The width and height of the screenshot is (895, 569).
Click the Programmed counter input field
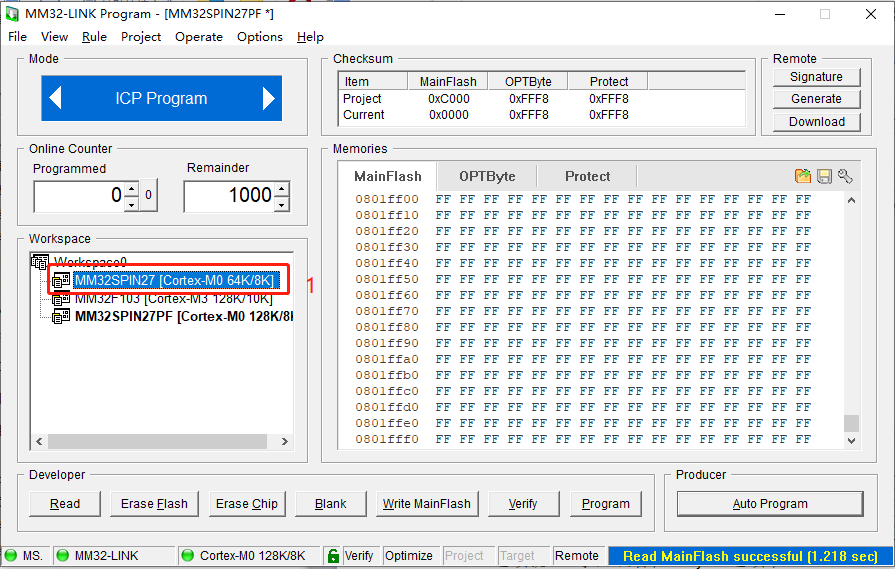click(79, 196)
